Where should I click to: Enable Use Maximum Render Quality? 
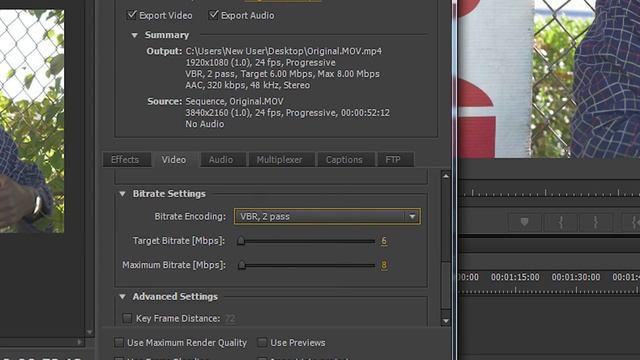(119, 342)
